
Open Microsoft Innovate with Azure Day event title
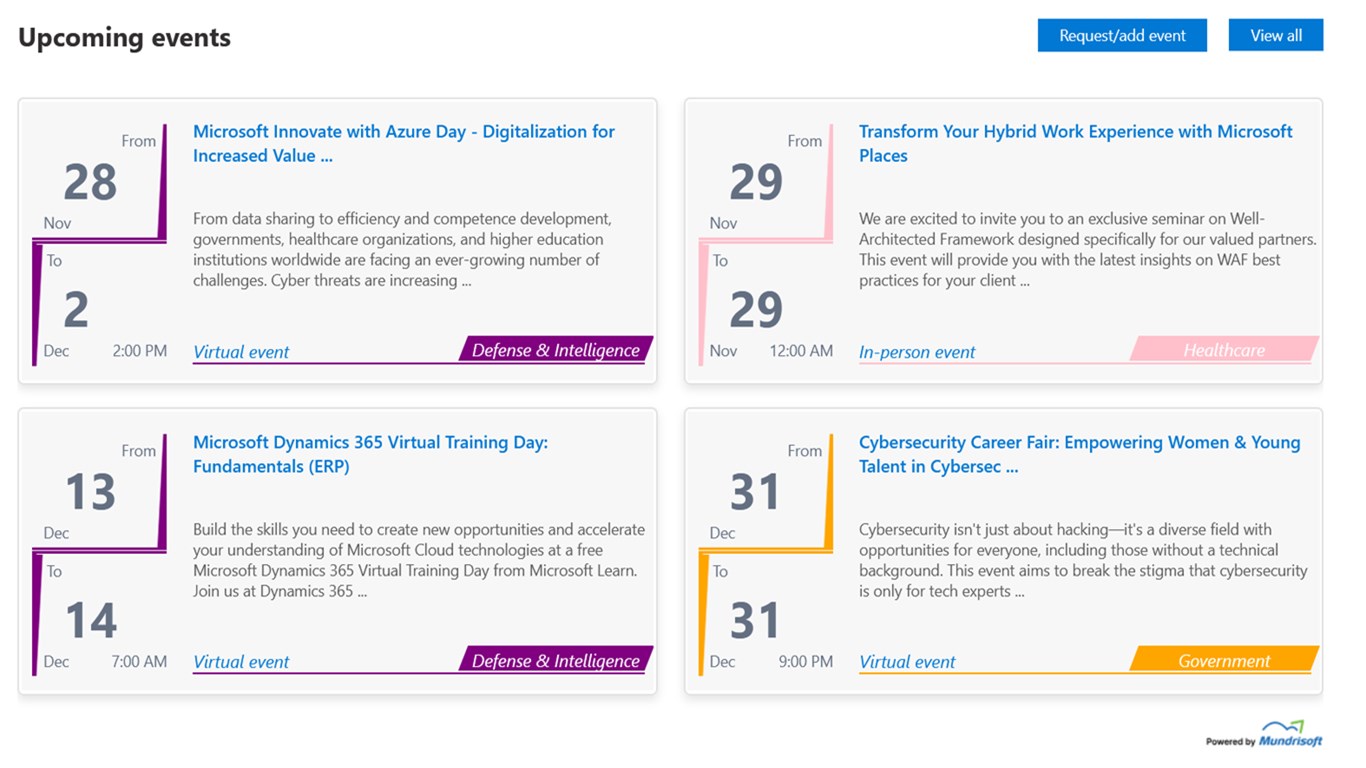click(403, 143)
